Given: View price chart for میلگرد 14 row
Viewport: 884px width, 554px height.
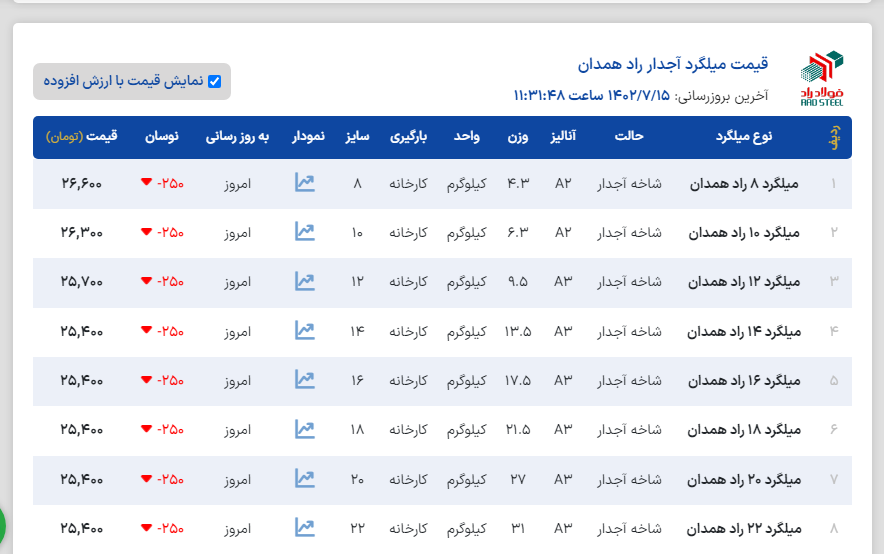Looking at the screenshot, I should click(305, 330).
